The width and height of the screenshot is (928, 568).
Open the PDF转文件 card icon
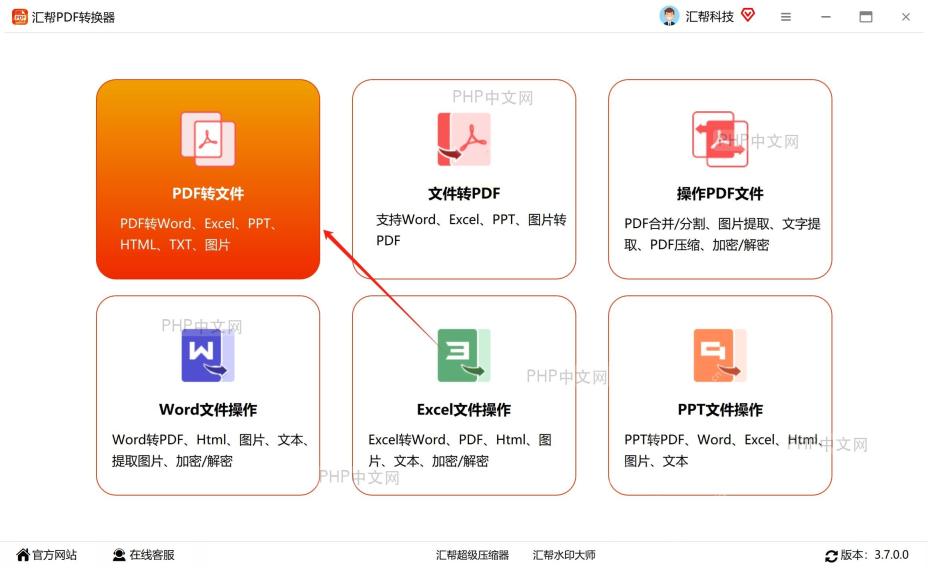[x=208, y=140]
